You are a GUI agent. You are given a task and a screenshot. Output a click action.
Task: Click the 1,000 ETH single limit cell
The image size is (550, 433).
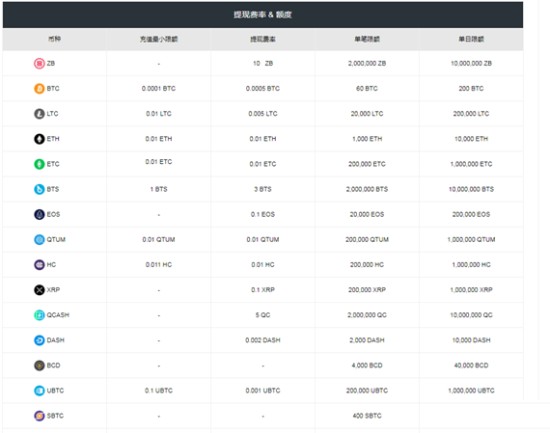pyautogui.click(x=367, y=139)
